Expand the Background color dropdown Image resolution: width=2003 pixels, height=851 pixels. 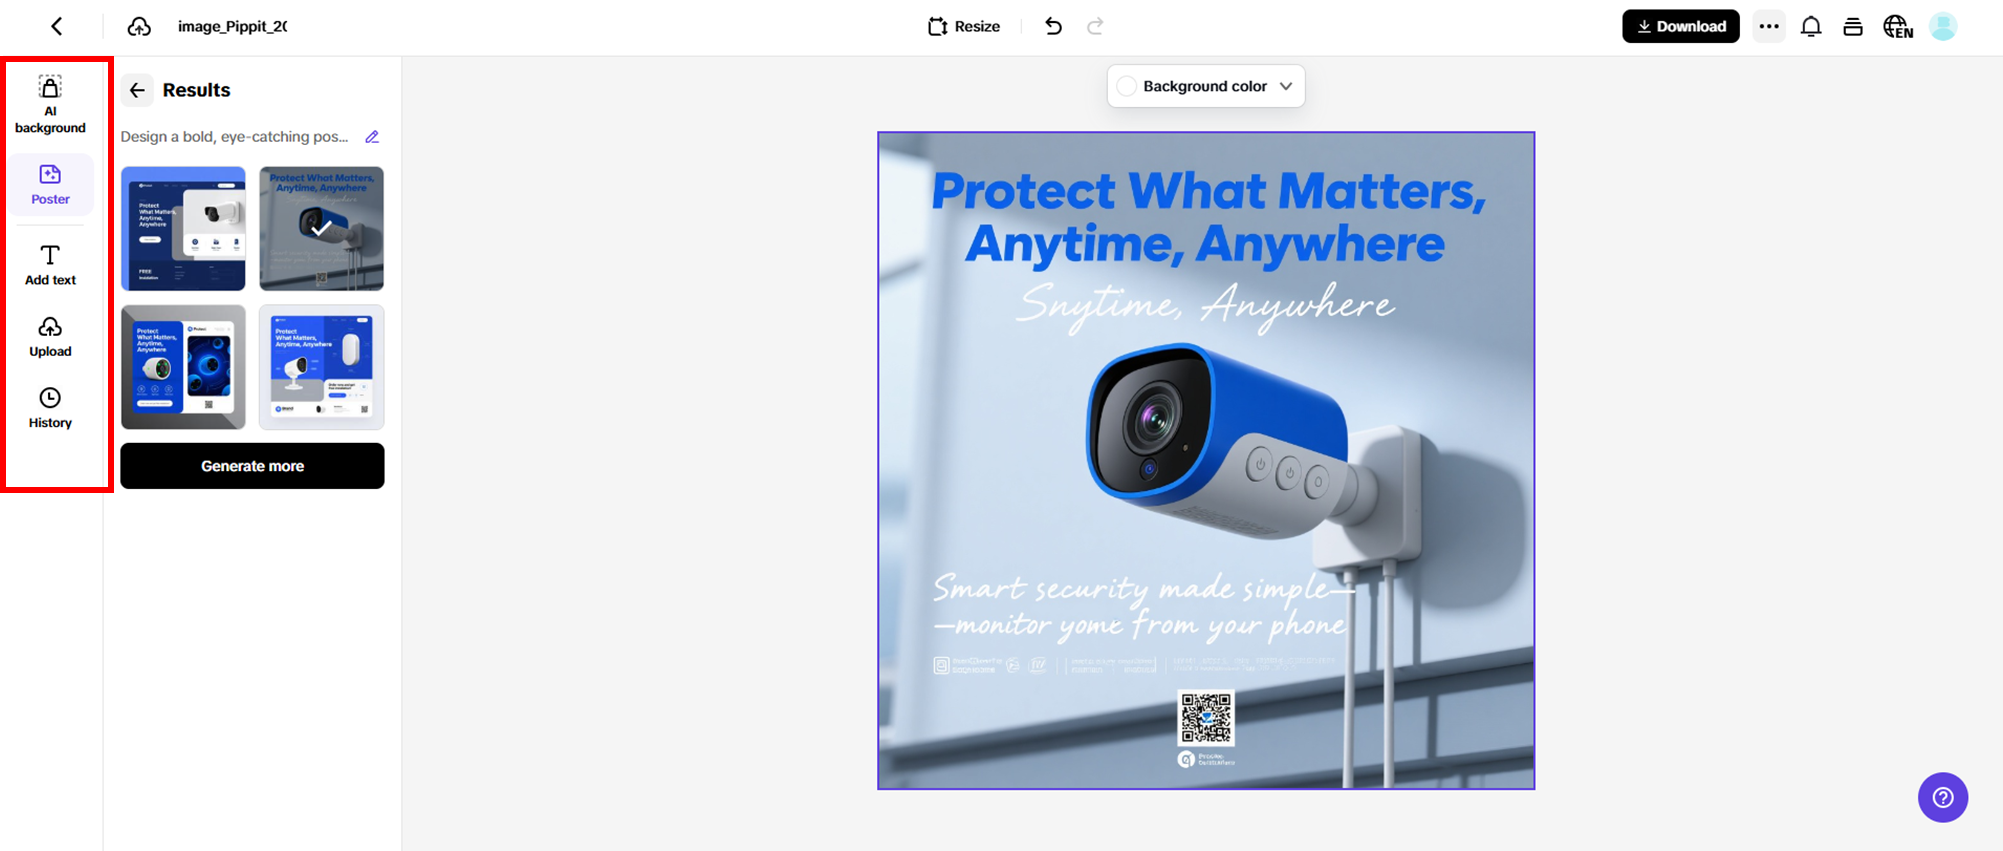1206,86
